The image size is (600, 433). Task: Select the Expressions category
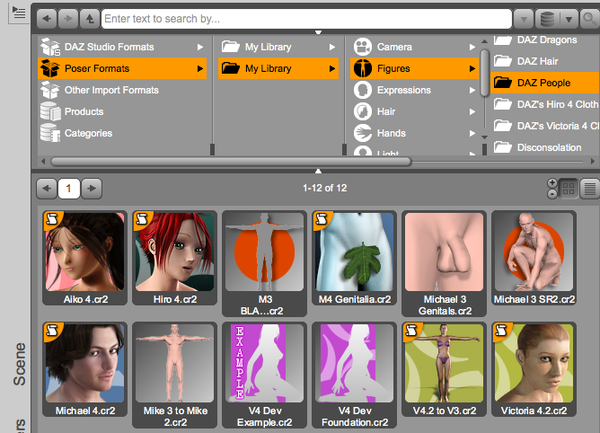point(414,90)
